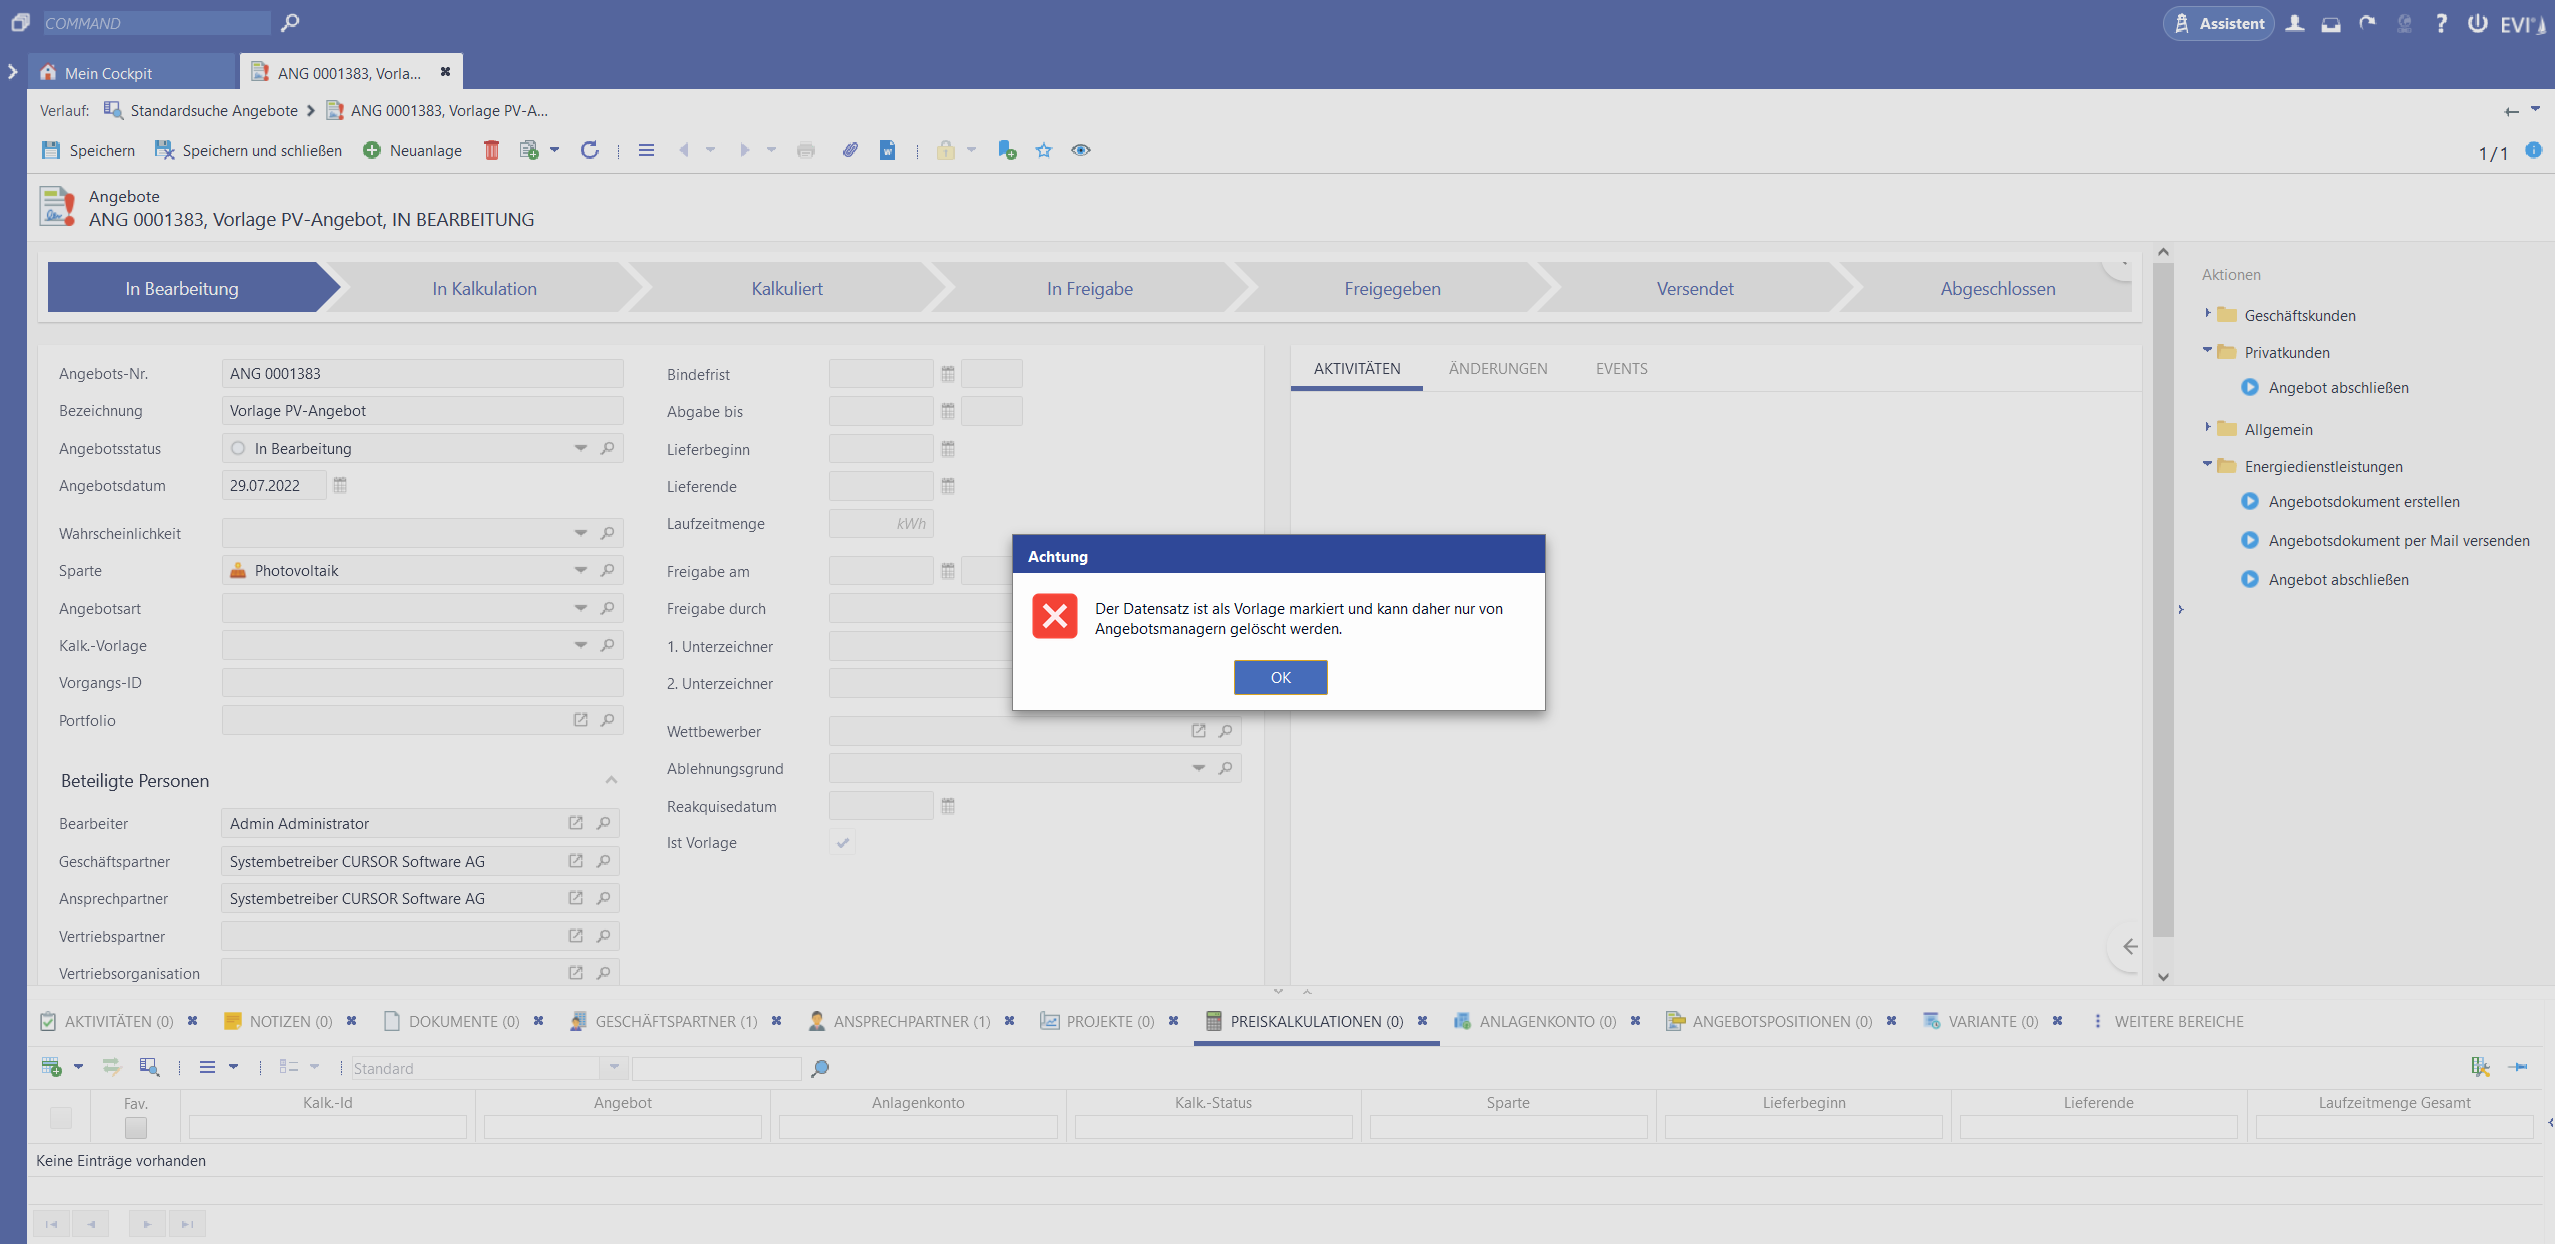
Task: Click the red delete trash icon
Action: click(491, 150)
